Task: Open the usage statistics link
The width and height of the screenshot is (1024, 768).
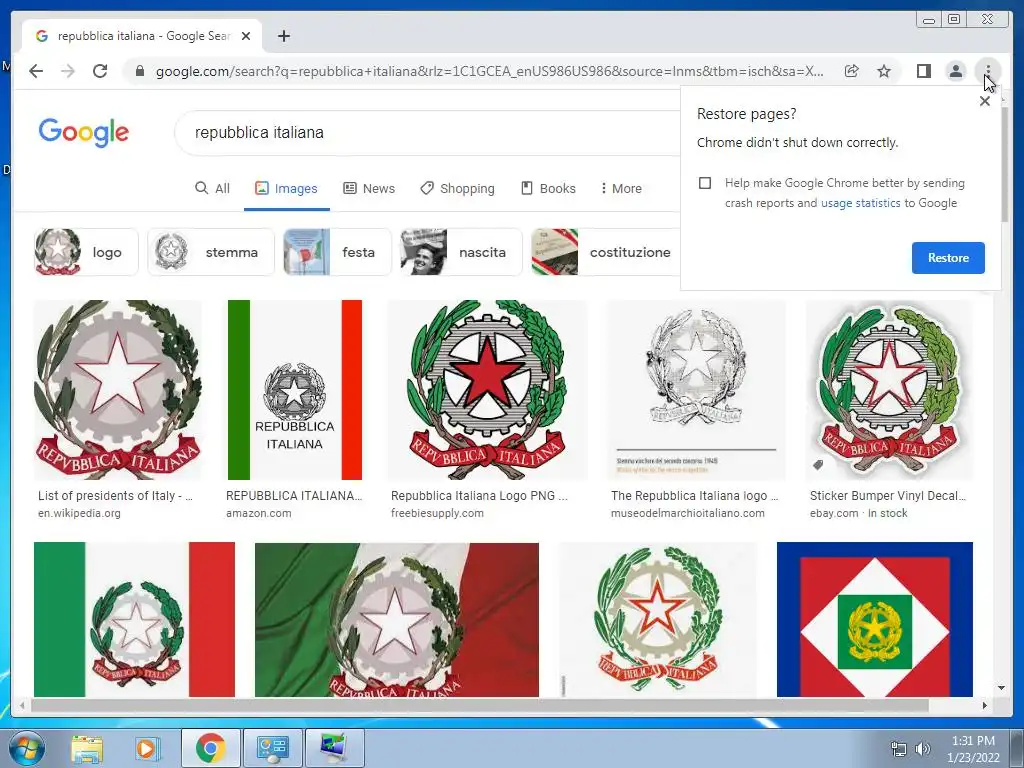Action: point(860,203)
